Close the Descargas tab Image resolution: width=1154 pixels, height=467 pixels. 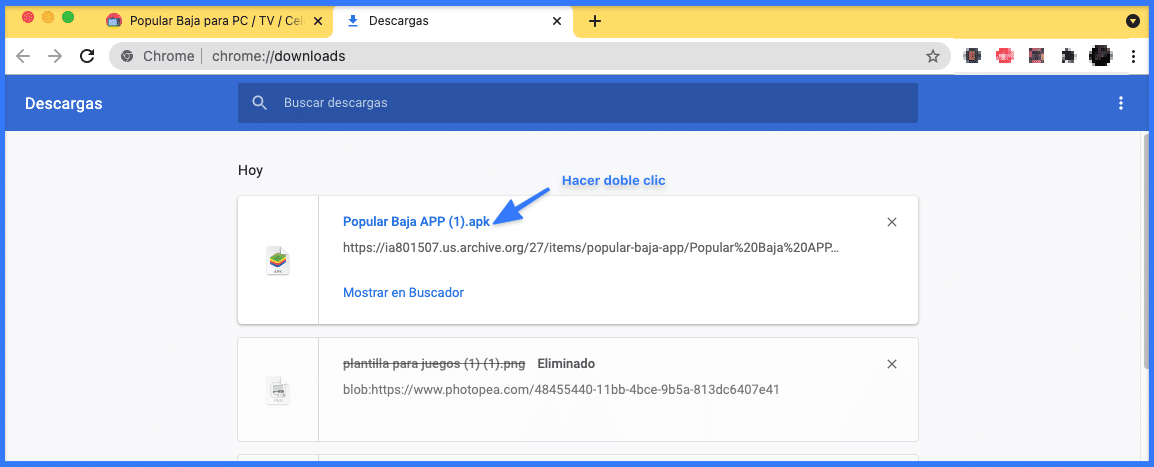pos(557,21)
